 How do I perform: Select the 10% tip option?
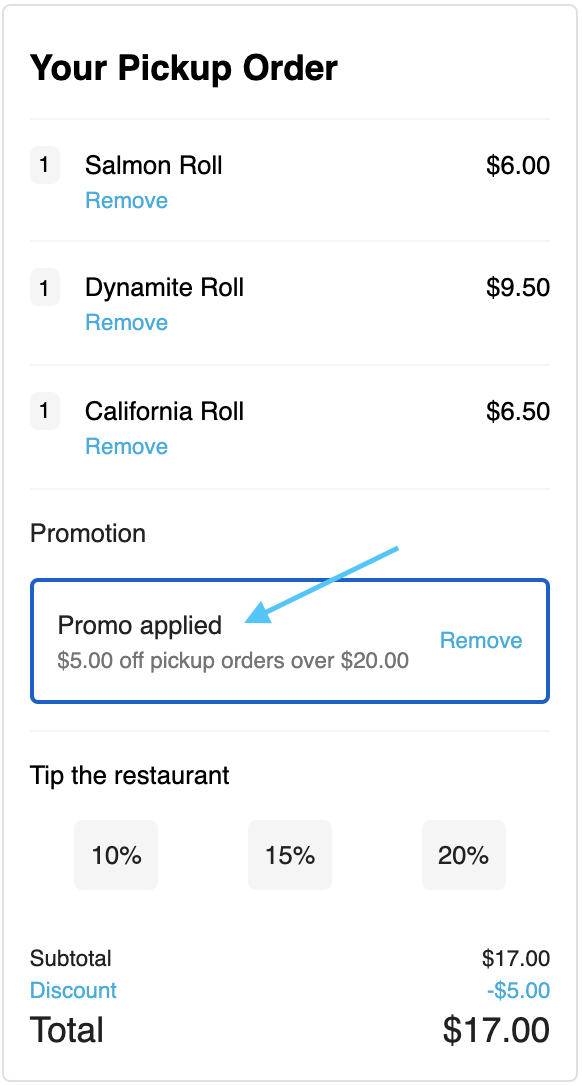point(116,855)
